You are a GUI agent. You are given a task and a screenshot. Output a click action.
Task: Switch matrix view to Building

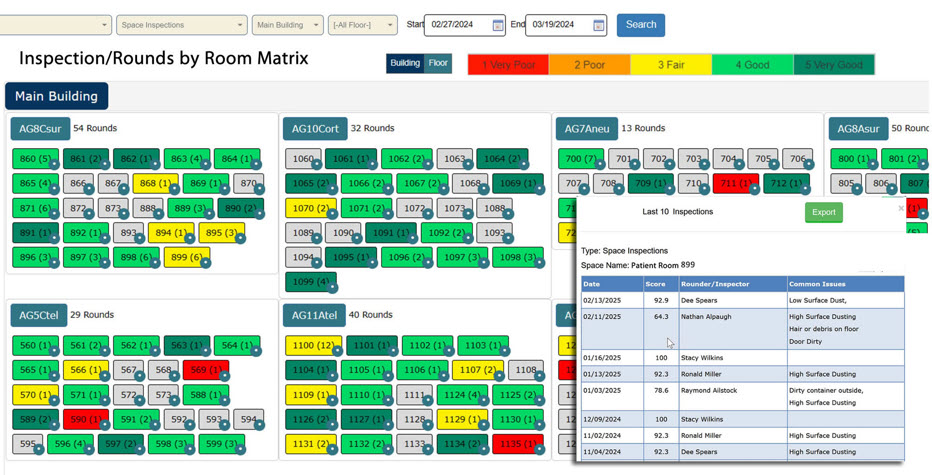click(x=405, y=64)
